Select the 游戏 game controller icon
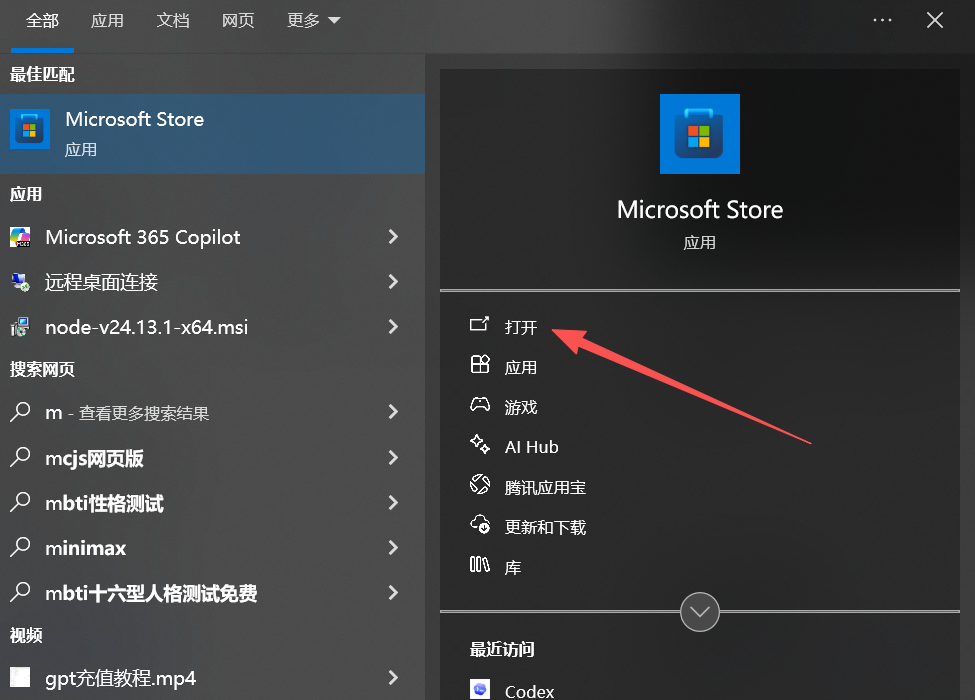The image size is (975, 700). (479, 405)
